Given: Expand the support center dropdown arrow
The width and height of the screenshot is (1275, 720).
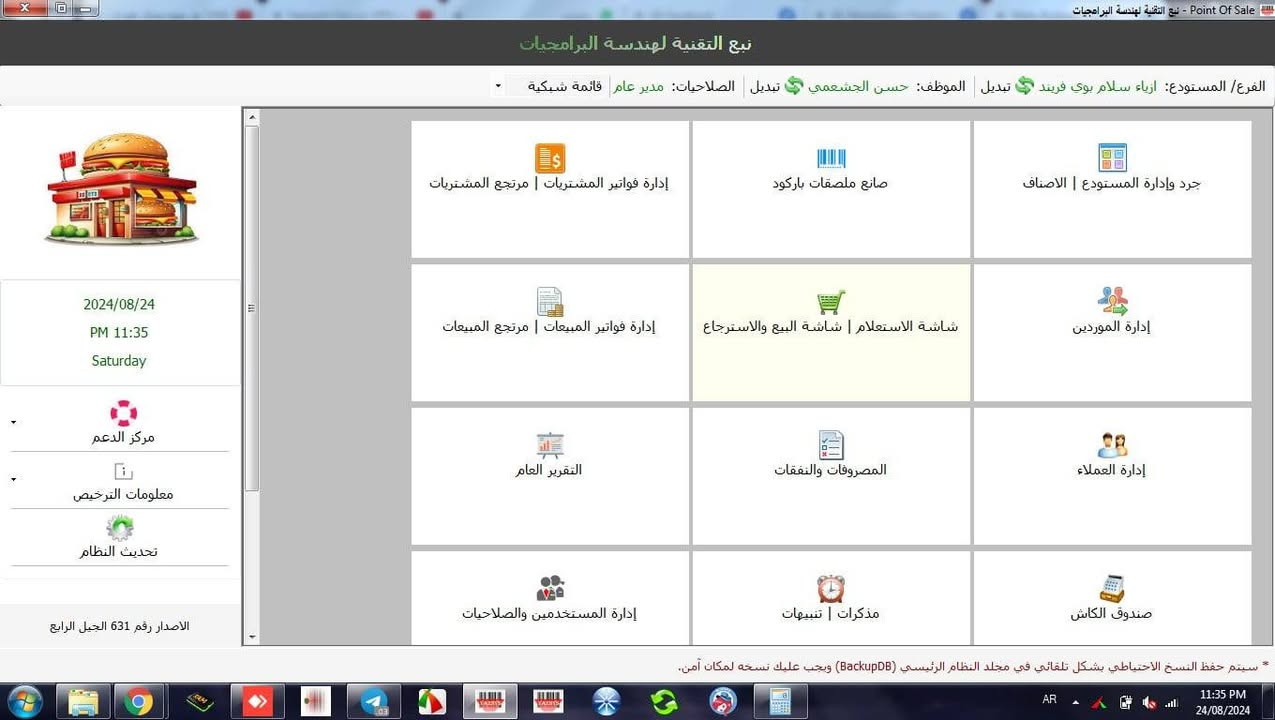Looking at the screenshot, I should 13,422.
